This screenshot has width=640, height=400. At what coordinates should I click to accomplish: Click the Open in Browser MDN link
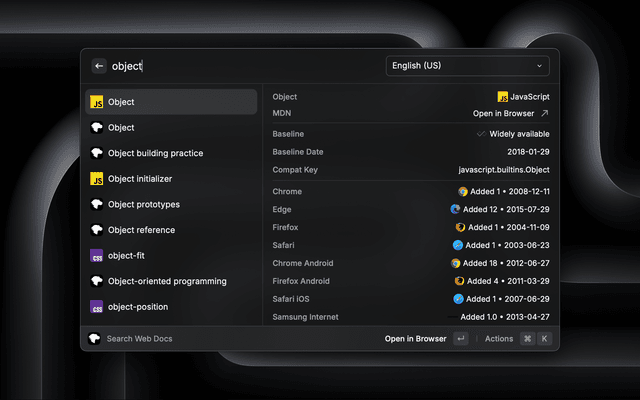(x=504, y=114)
